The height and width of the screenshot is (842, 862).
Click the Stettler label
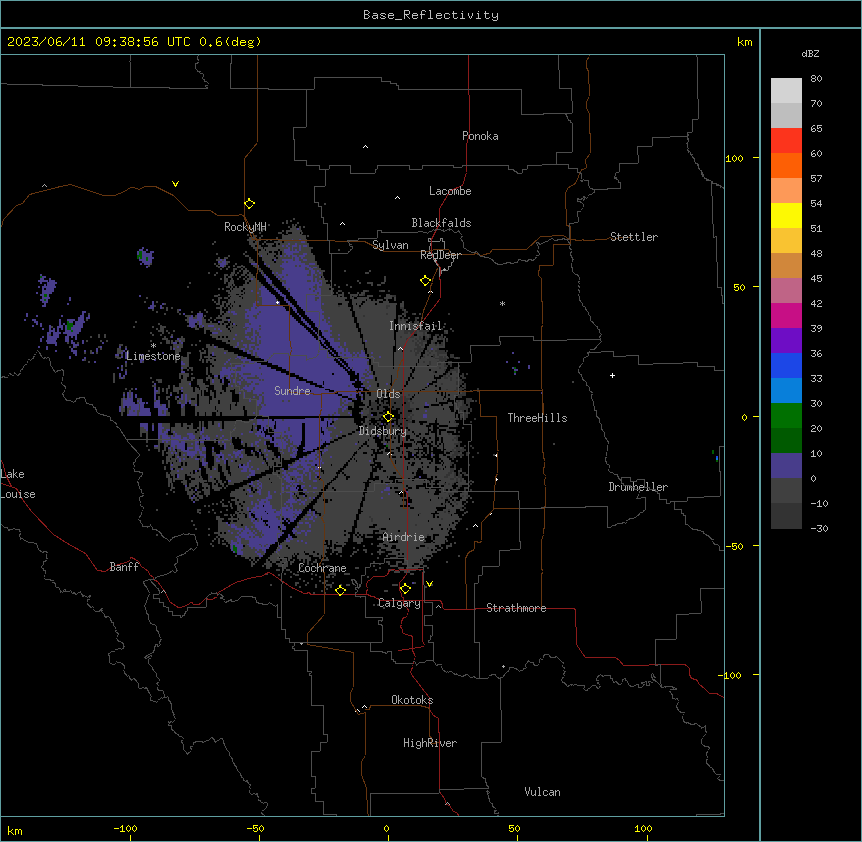pos(634,237)
